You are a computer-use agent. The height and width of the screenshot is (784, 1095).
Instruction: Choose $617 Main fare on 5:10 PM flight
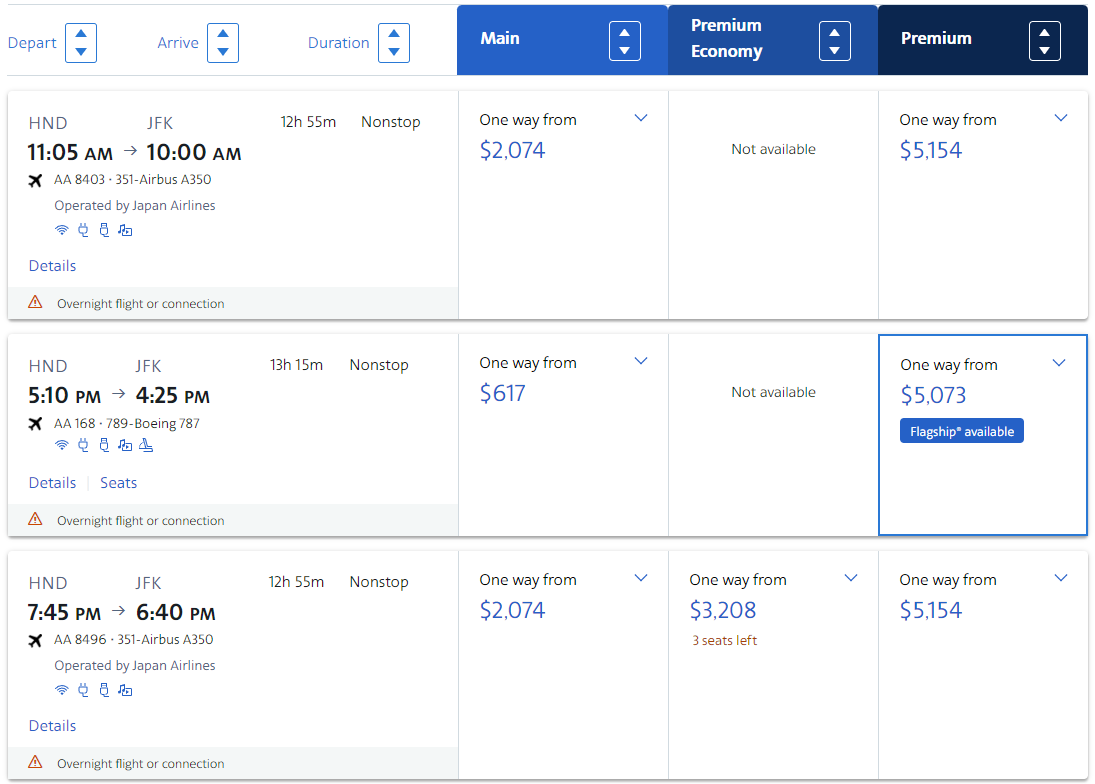point(563,435)
